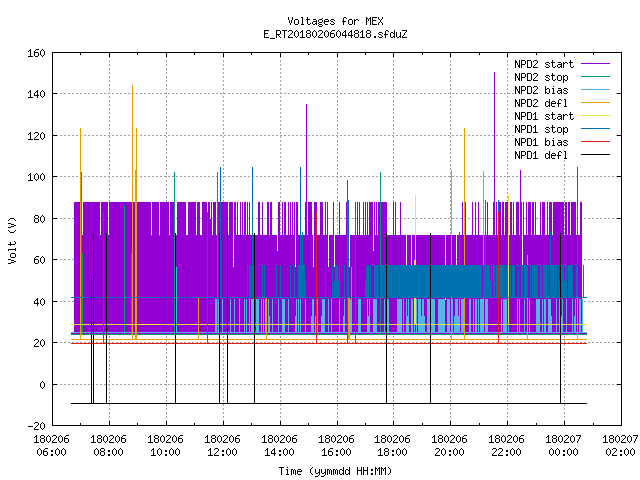Click the 180206 12:00 x-axis tick label
The width and height of the screenshot is (640, 480).
[222, 446]
